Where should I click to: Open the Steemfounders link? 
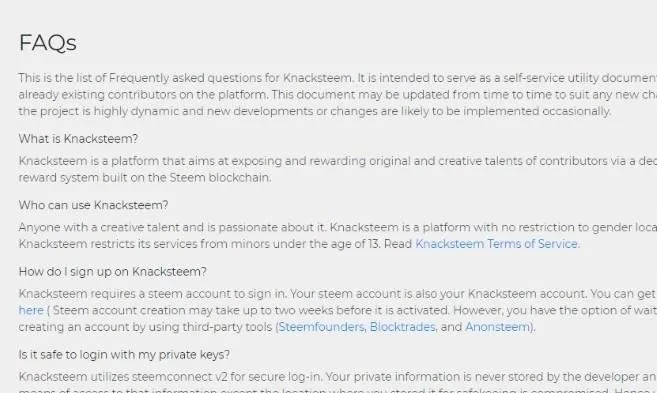click(321, 327)
